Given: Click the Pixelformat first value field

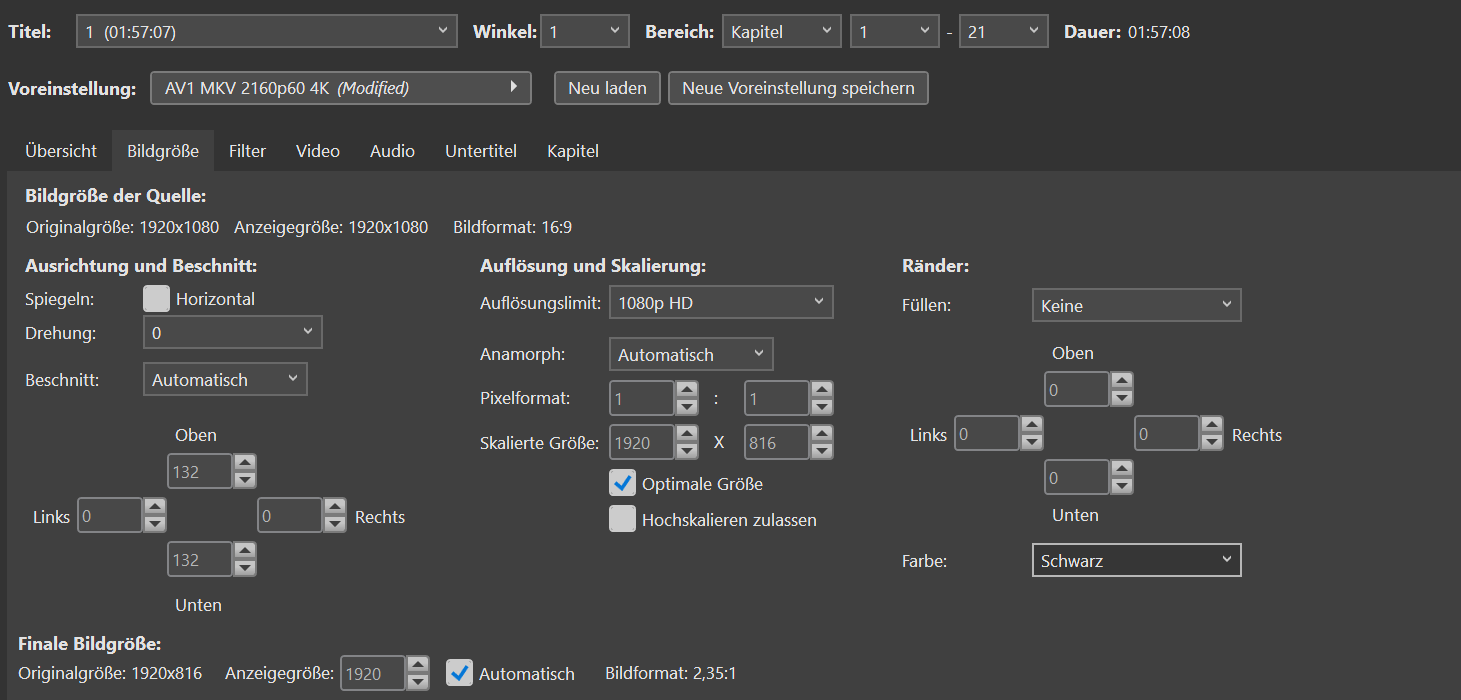Looking at the screenshot, I should [641, 398].
